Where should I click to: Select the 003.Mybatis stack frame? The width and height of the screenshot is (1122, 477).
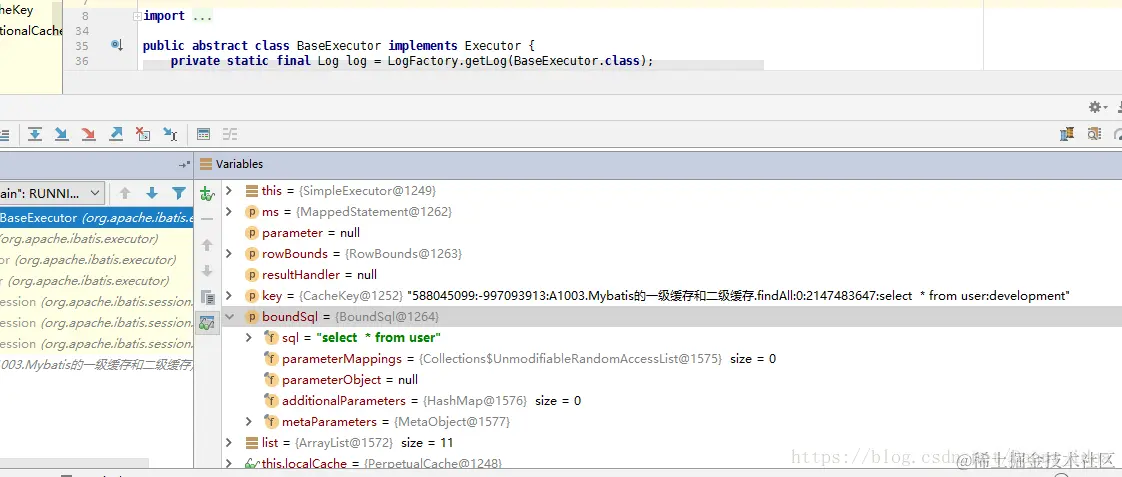[x=97, y=365]
